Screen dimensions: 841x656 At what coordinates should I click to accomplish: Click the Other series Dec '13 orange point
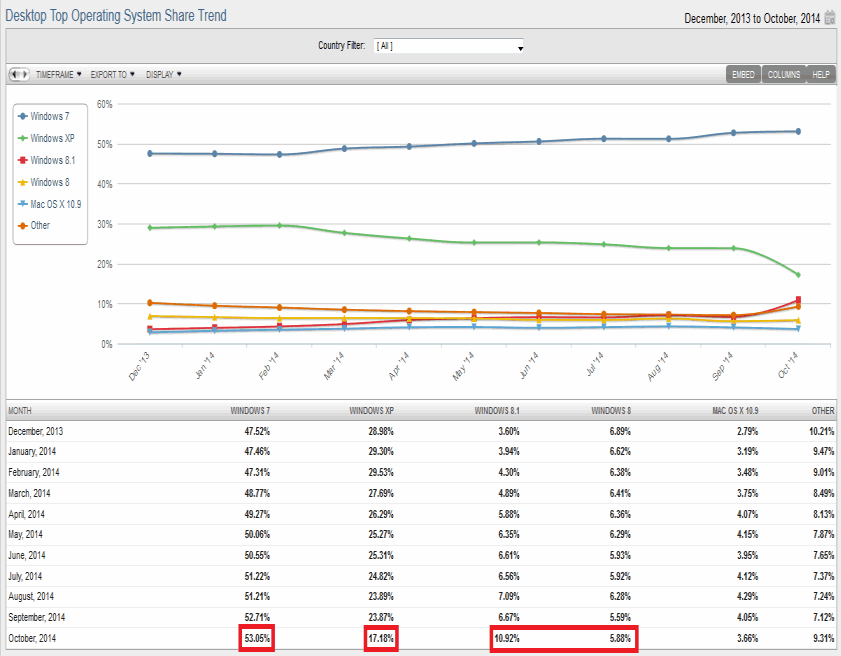pyautogui.click(x=150, y=303)
